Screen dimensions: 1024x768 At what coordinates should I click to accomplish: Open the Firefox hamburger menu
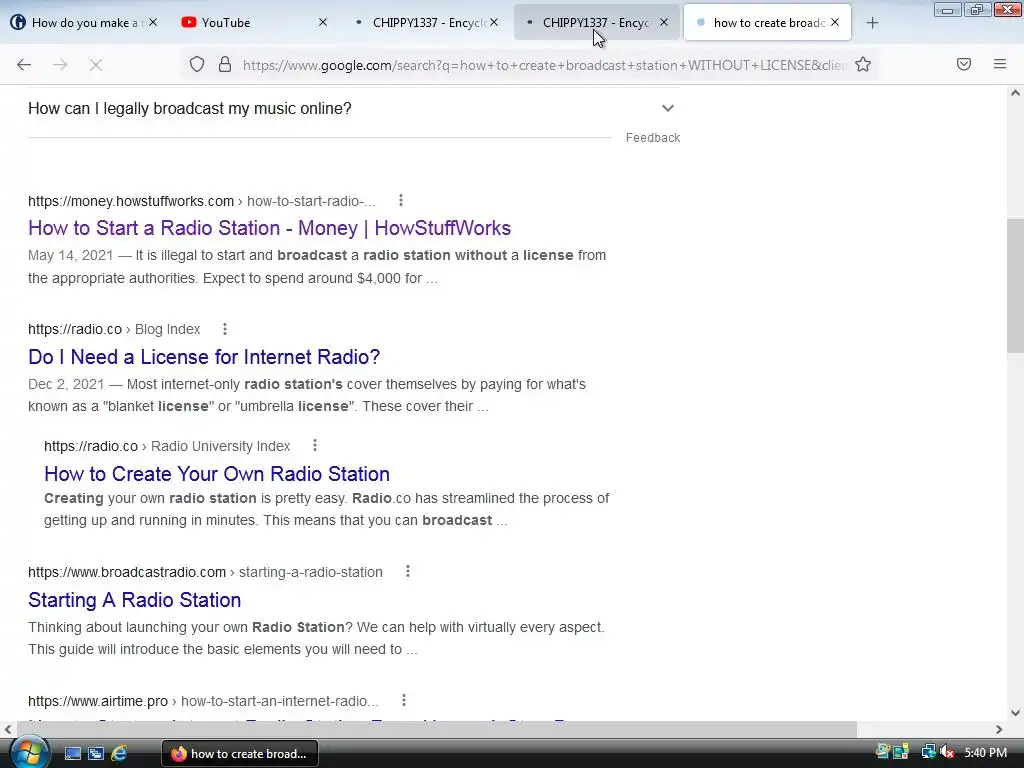coord(1000,64)
